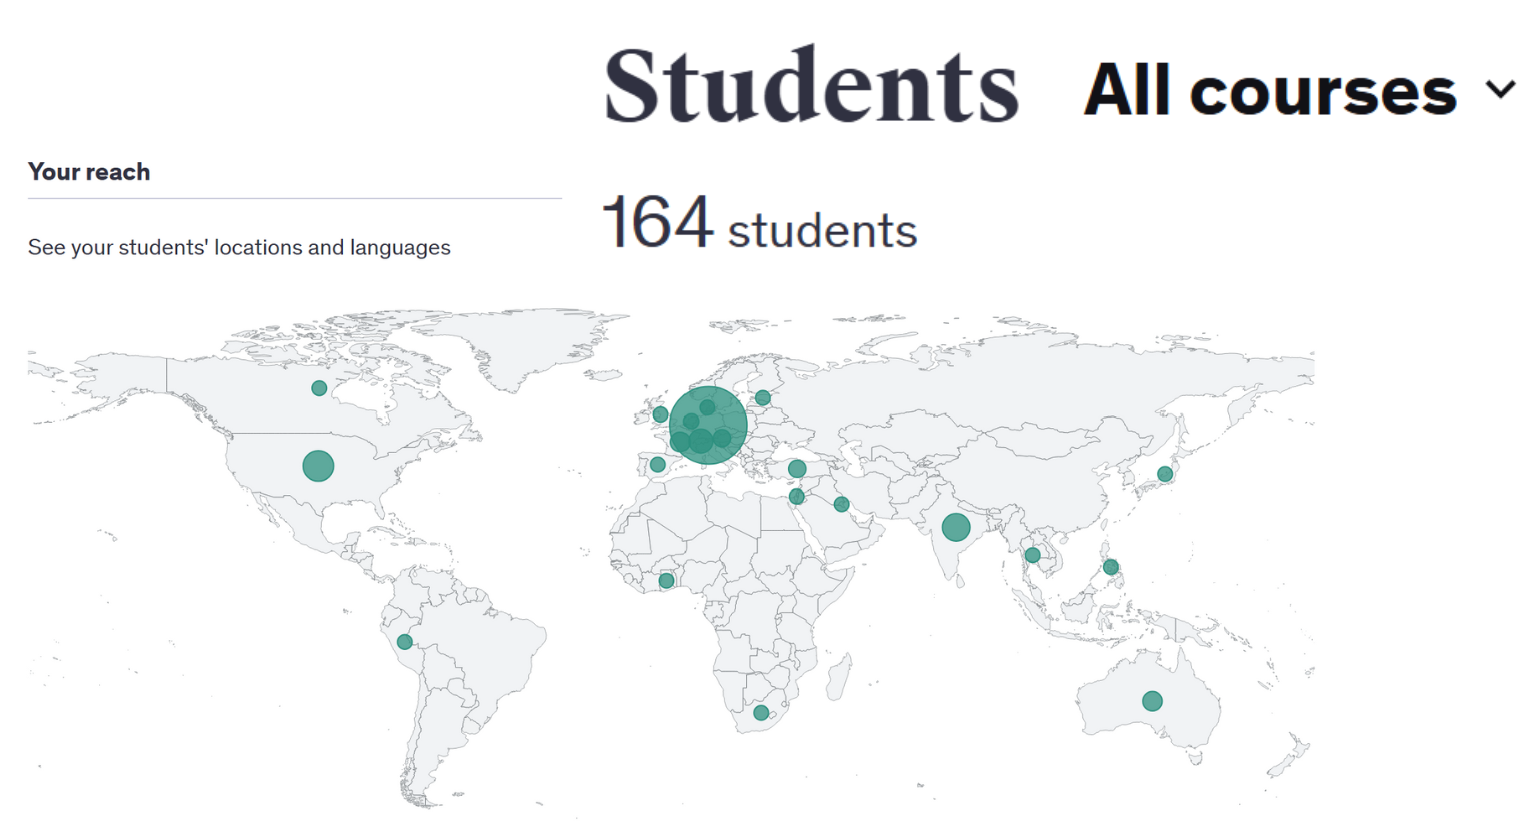Click the student marker over Japan
This screenshot has width=1528, height=832.
pos(1165,474)
